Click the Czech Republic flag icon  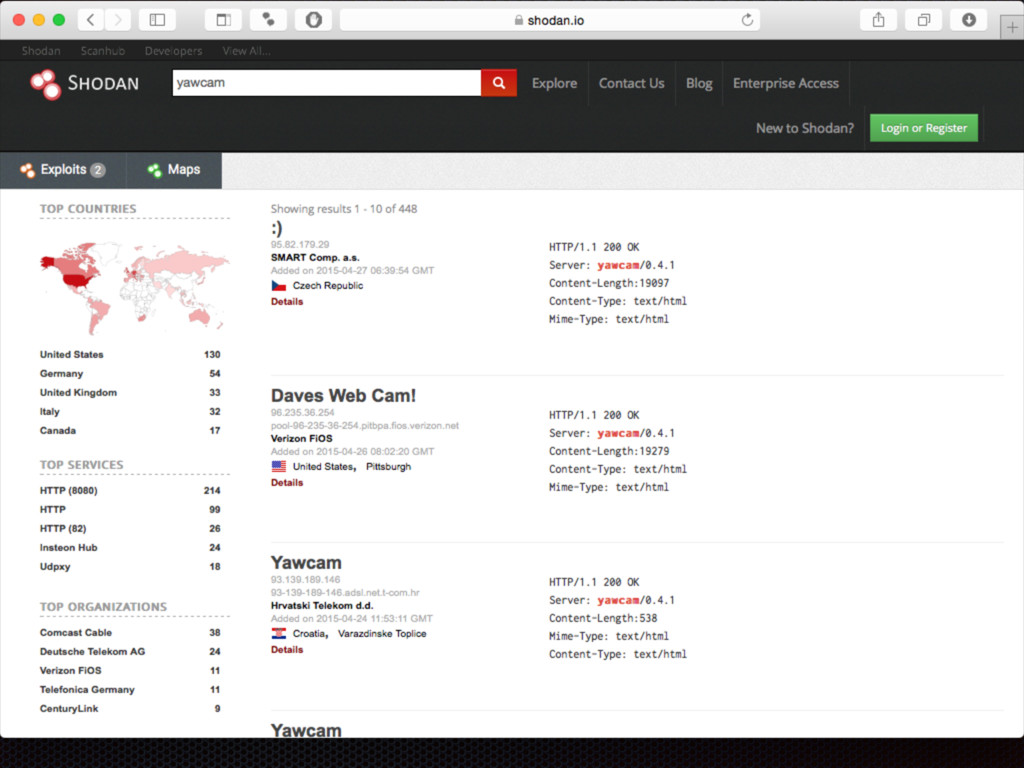[279, 286]
